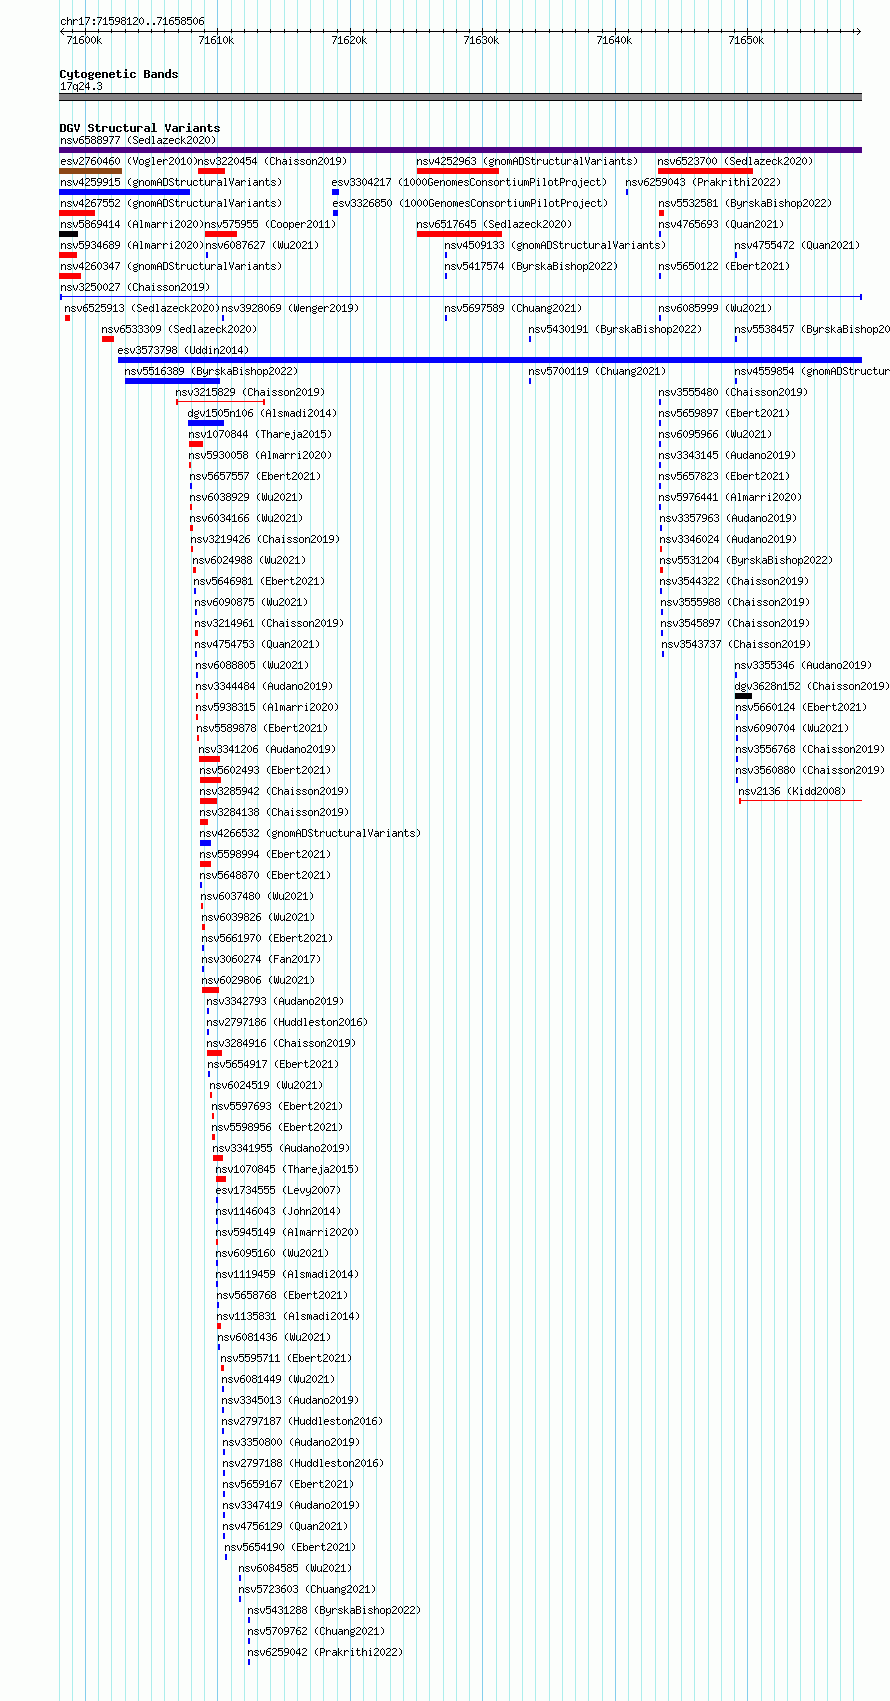Select nsv2797188 (Huddleston2016) label
Viewport: 890px width, 1701px height.
coord(302,1464)
